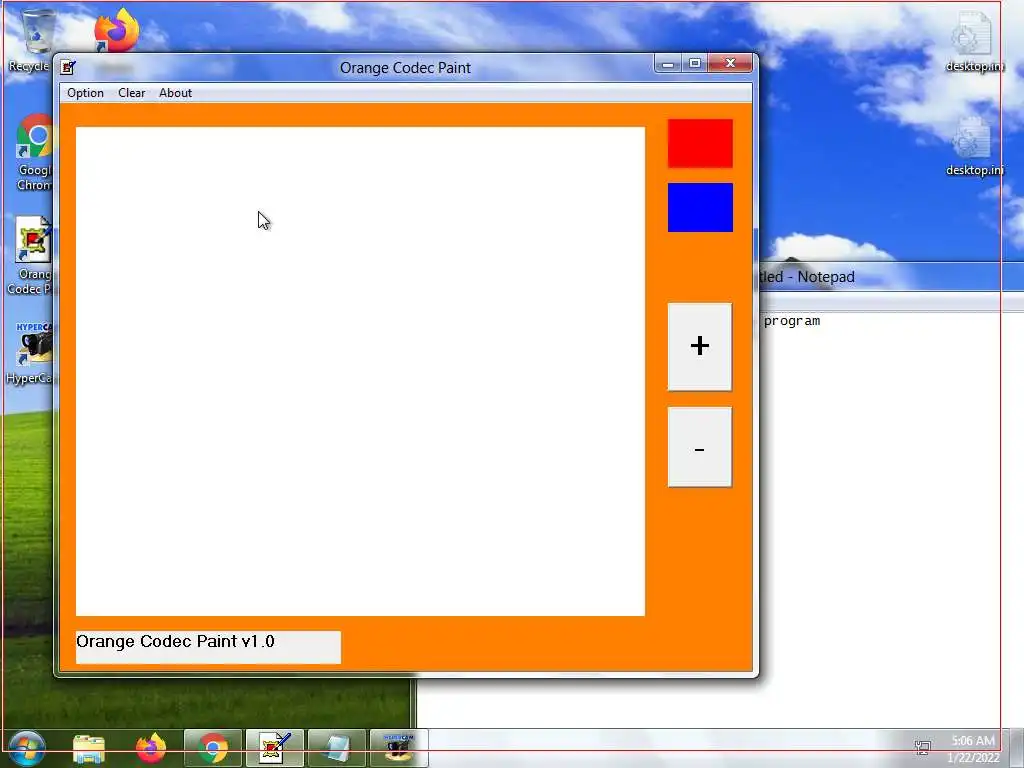The image size is (1024, 768).
Task: Decrease brush size with minus button
Action: tap(699, 447)
